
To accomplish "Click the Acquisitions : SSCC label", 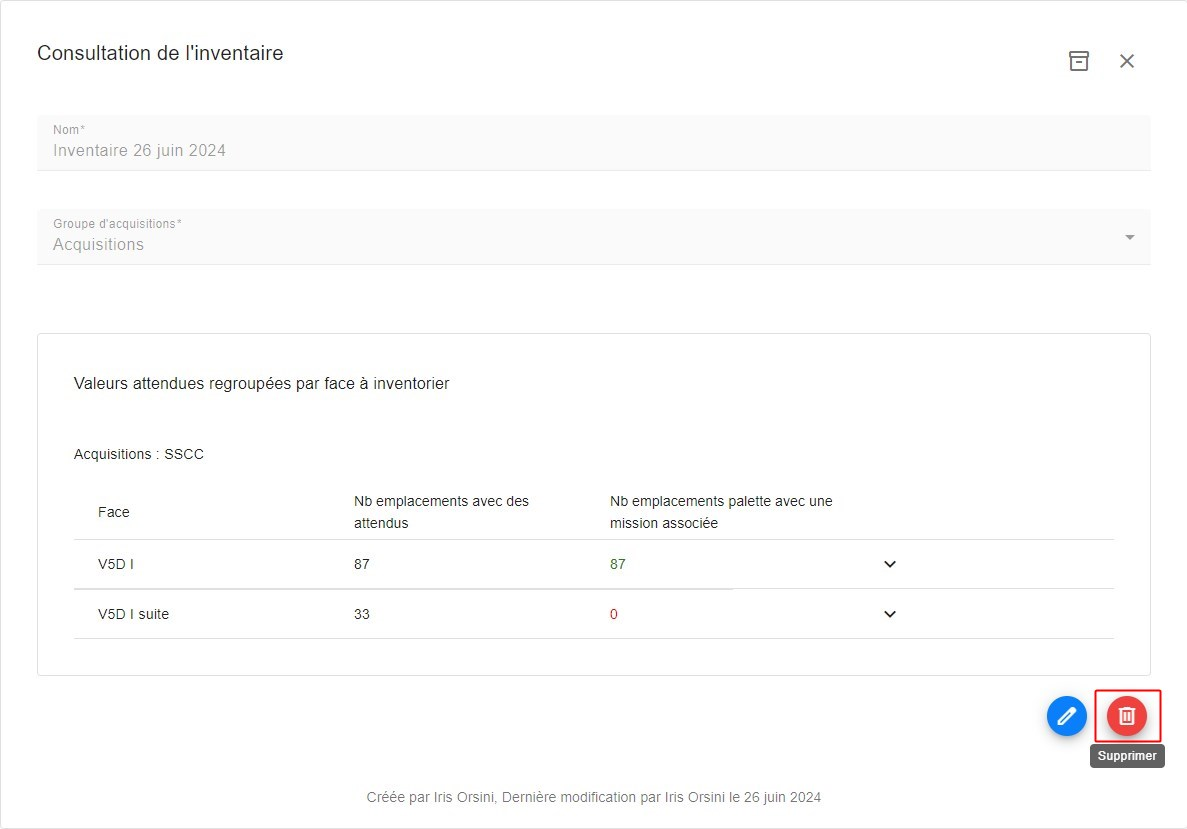I will [x=139, y=454].
